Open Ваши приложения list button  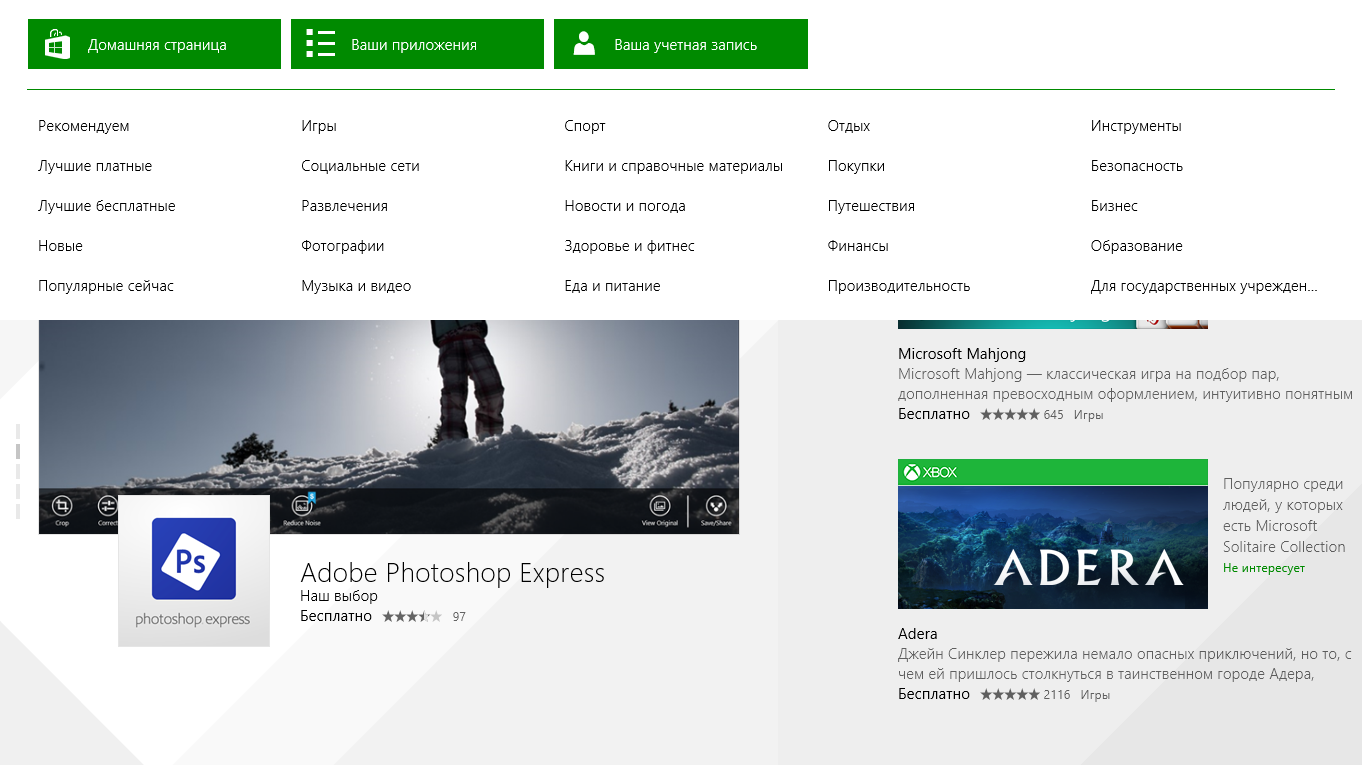[x=417, y=44]
